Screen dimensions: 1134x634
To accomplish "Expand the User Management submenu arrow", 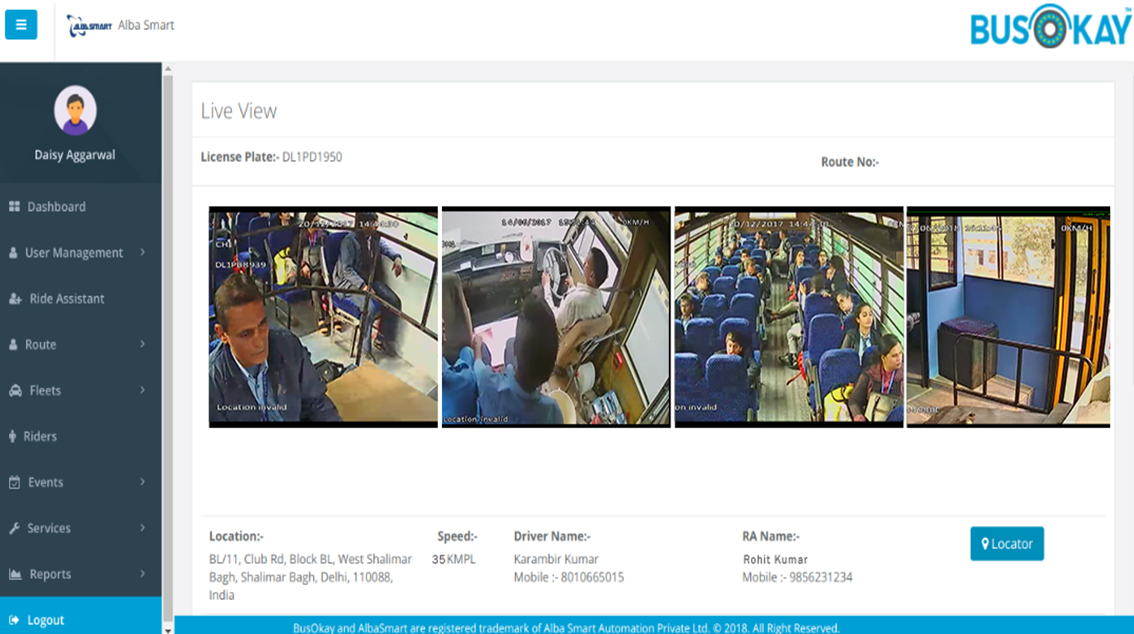I will (143, 253).
